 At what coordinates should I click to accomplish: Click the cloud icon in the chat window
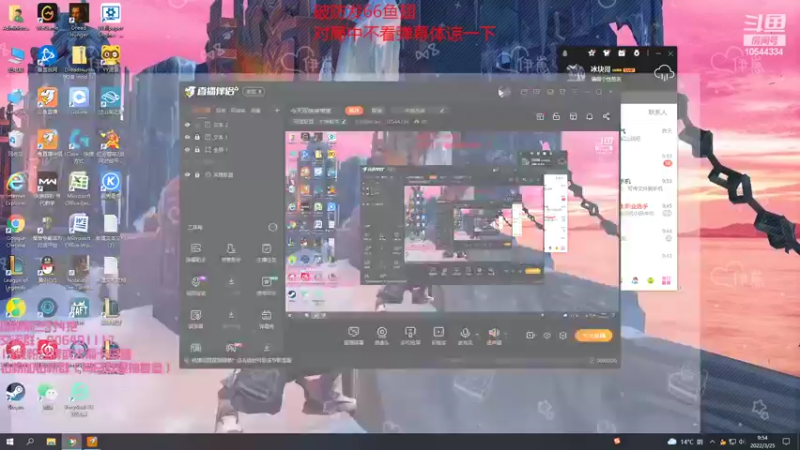pos(664,73)
